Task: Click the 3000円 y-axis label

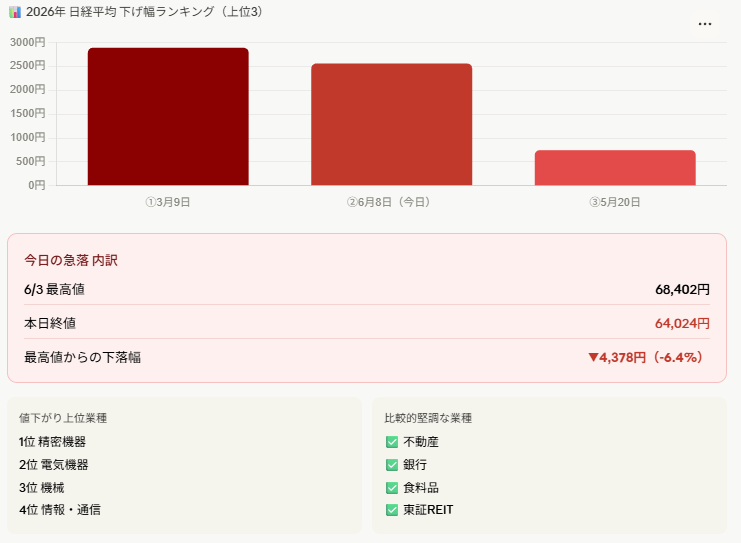Action: (27, 43)
